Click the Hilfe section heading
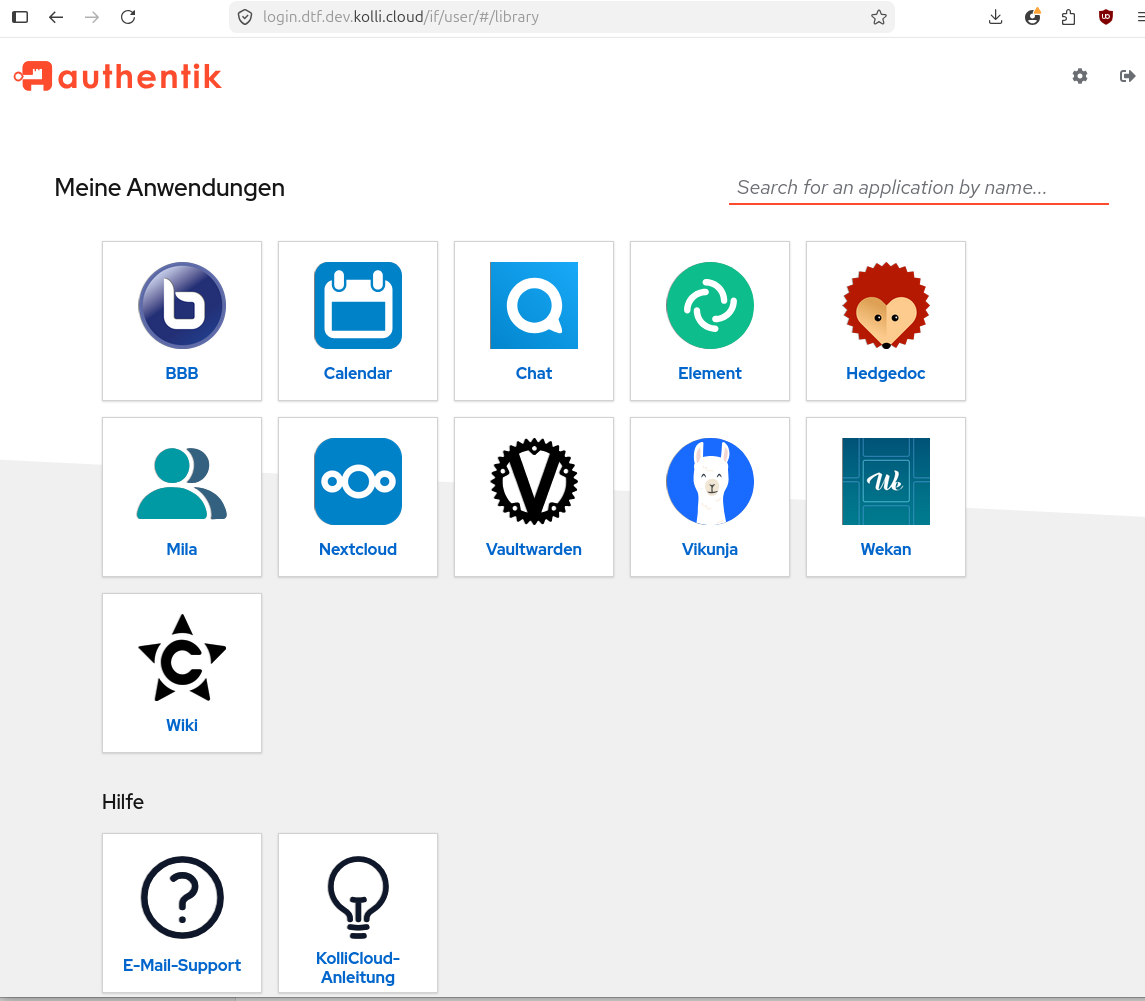Image resolution: width=1145 pixels, height=1001 pixels. [123, 802]
